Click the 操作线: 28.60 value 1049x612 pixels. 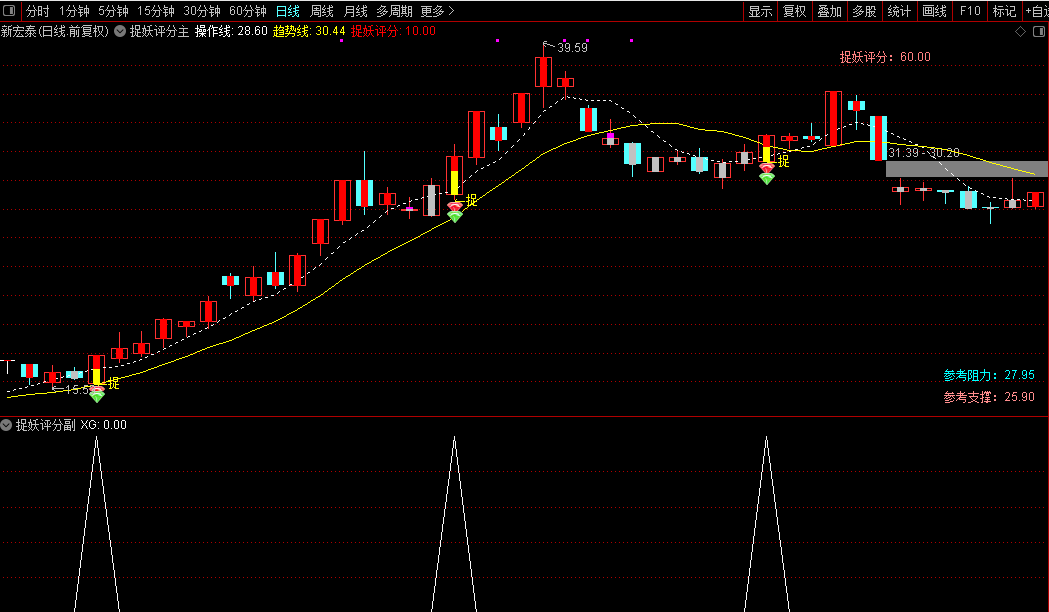[x=231, y=31]
